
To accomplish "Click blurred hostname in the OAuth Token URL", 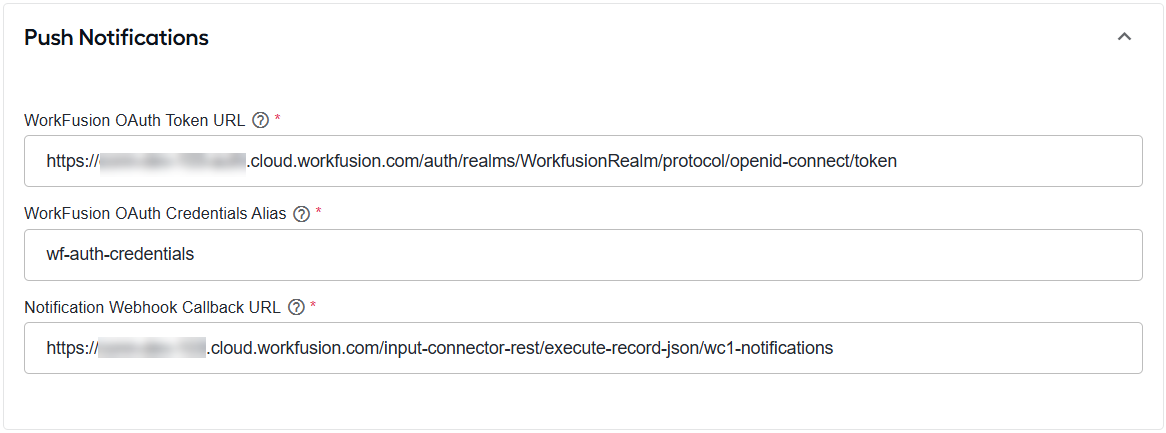I will [172, 161].
